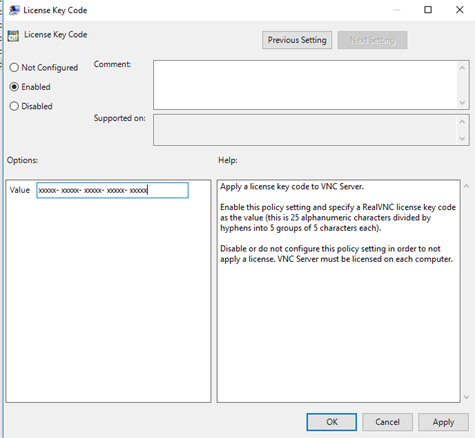
Task: Click the Comment box scroll up arrow
Action: click(462, 68)
